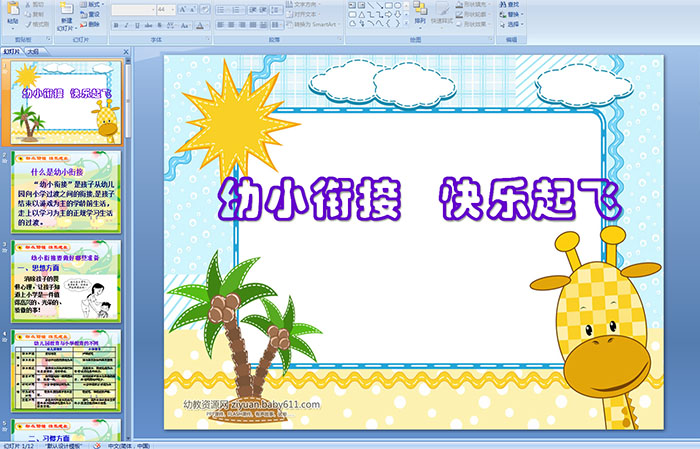Open the Character Spacing (AV) dropdown
The image size is (700, 449).
pos(171,25)
